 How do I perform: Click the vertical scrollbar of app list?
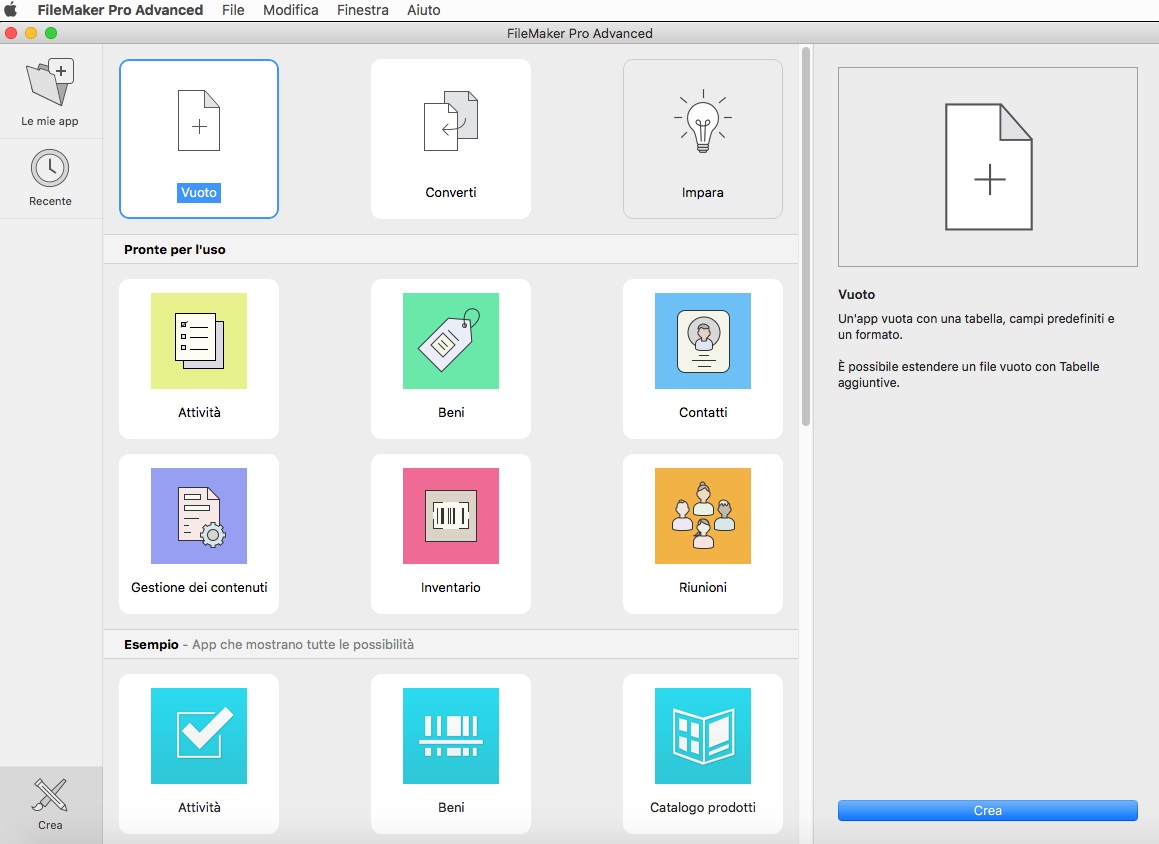coord(806,236)
